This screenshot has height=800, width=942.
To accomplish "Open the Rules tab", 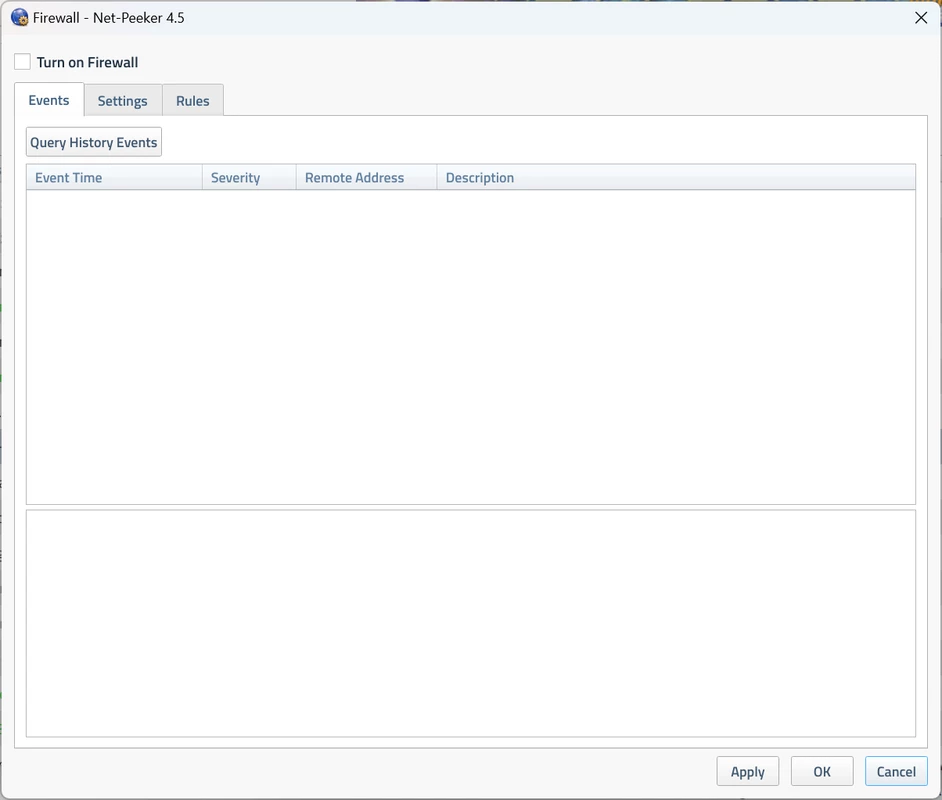I will coord(192,100).
